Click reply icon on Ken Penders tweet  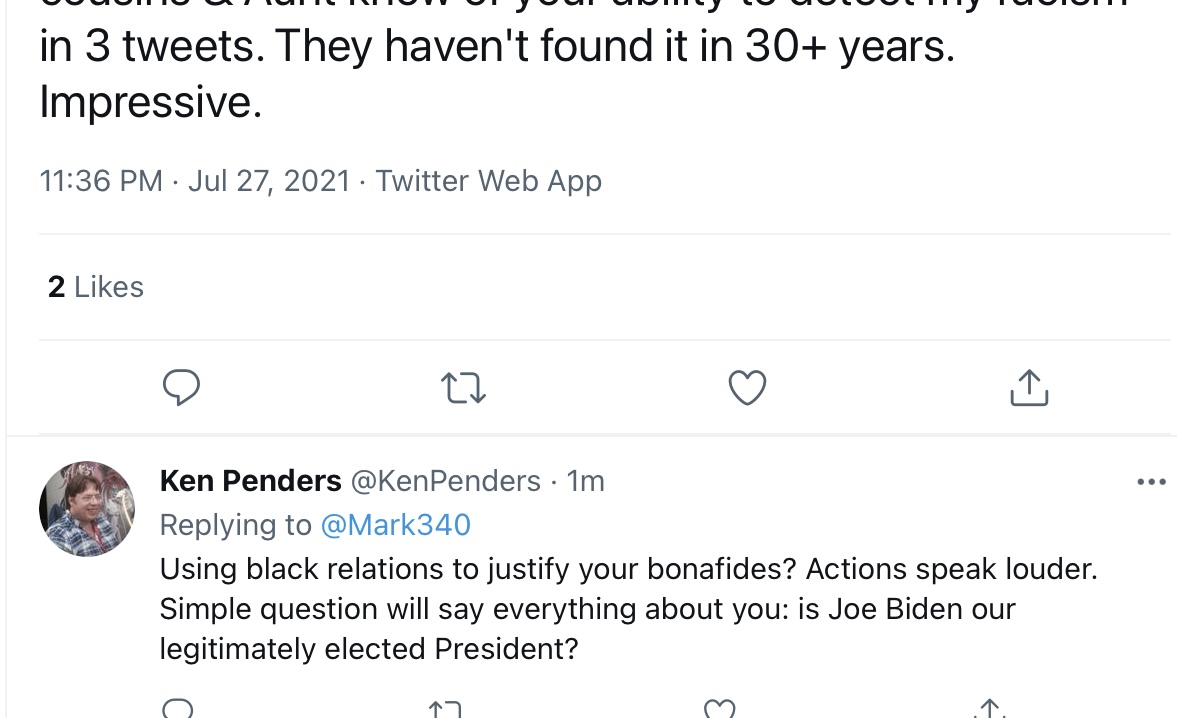coord(178,708)
